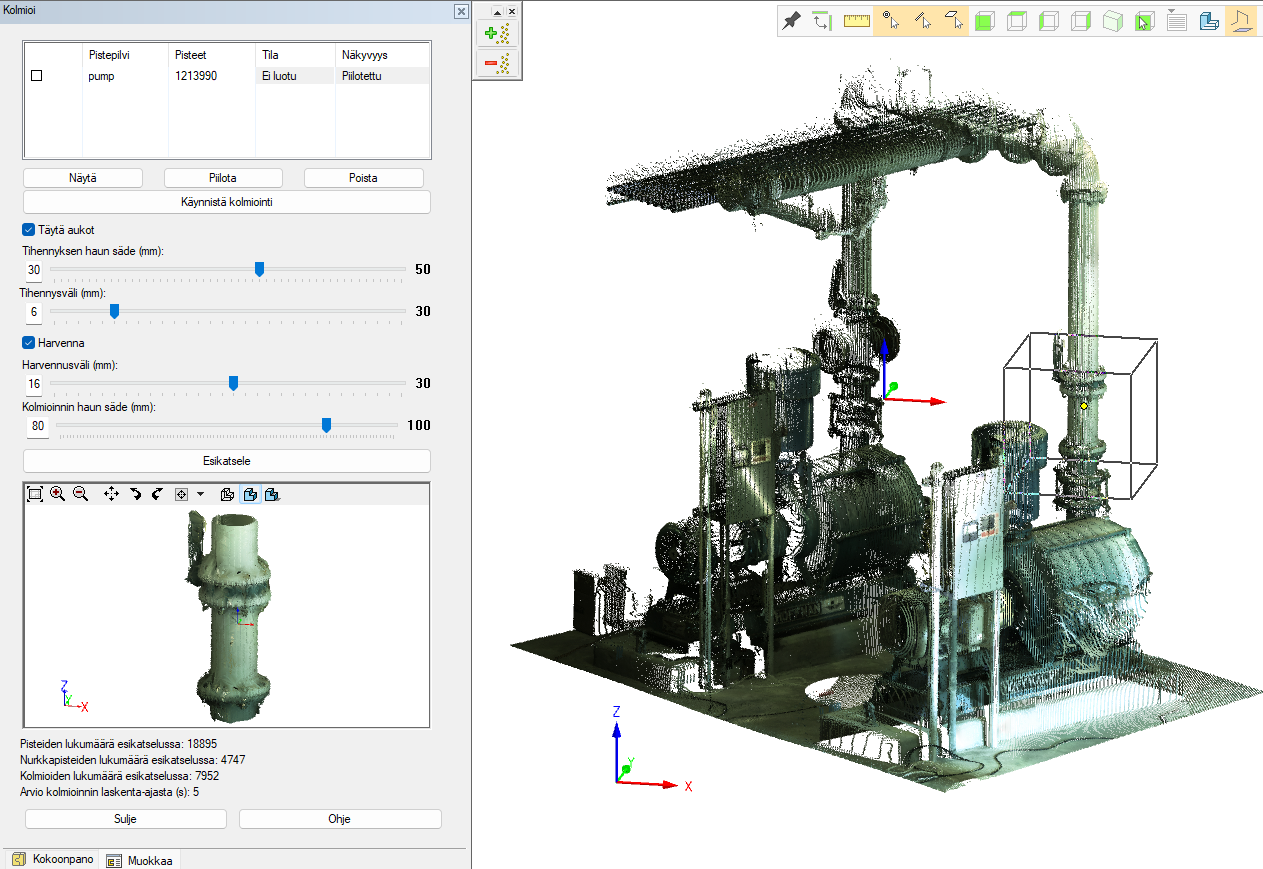Click the 'Käynnistä kolmiointi' button
Screen dimensions: 1263x869
227,202
